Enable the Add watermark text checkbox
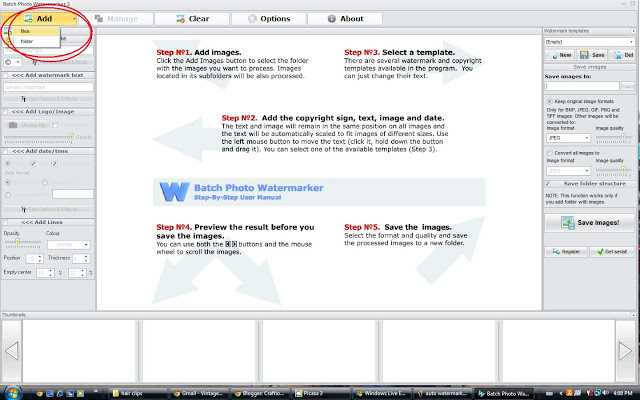Screen dimensions: 640x400 coord(5,76)
